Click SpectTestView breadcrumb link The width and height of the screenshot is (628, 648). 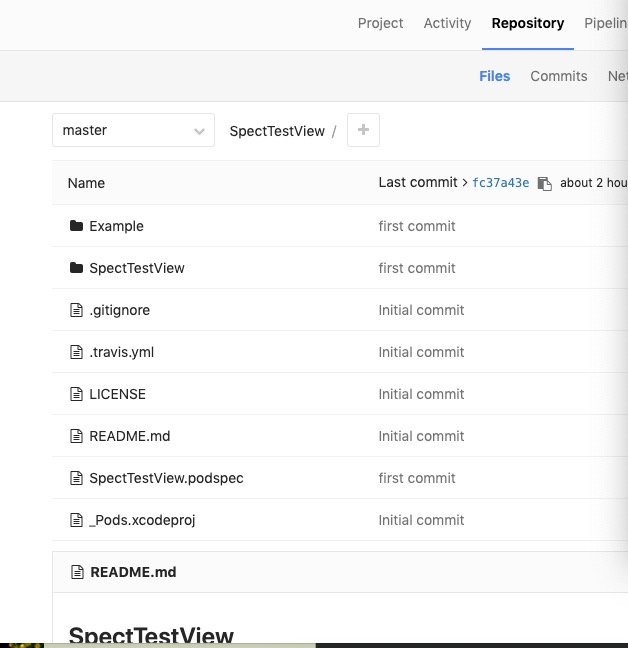(277, 131)
